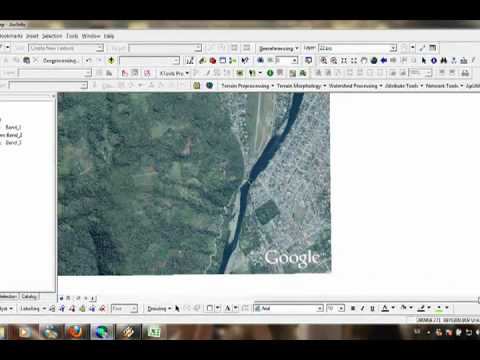Screen dimensions: 480x360
Task: Toggle bold text formatting
Action: pos(353,308)
